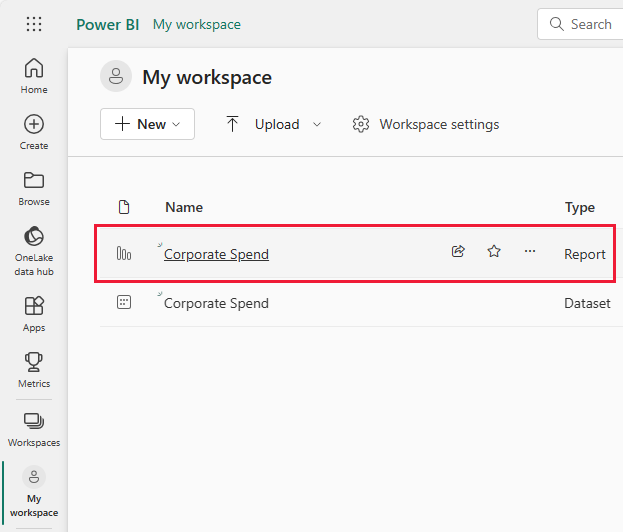Share the Corporate Spend report
The height and width of the screenshot is (532, 623).
[458, 252]
